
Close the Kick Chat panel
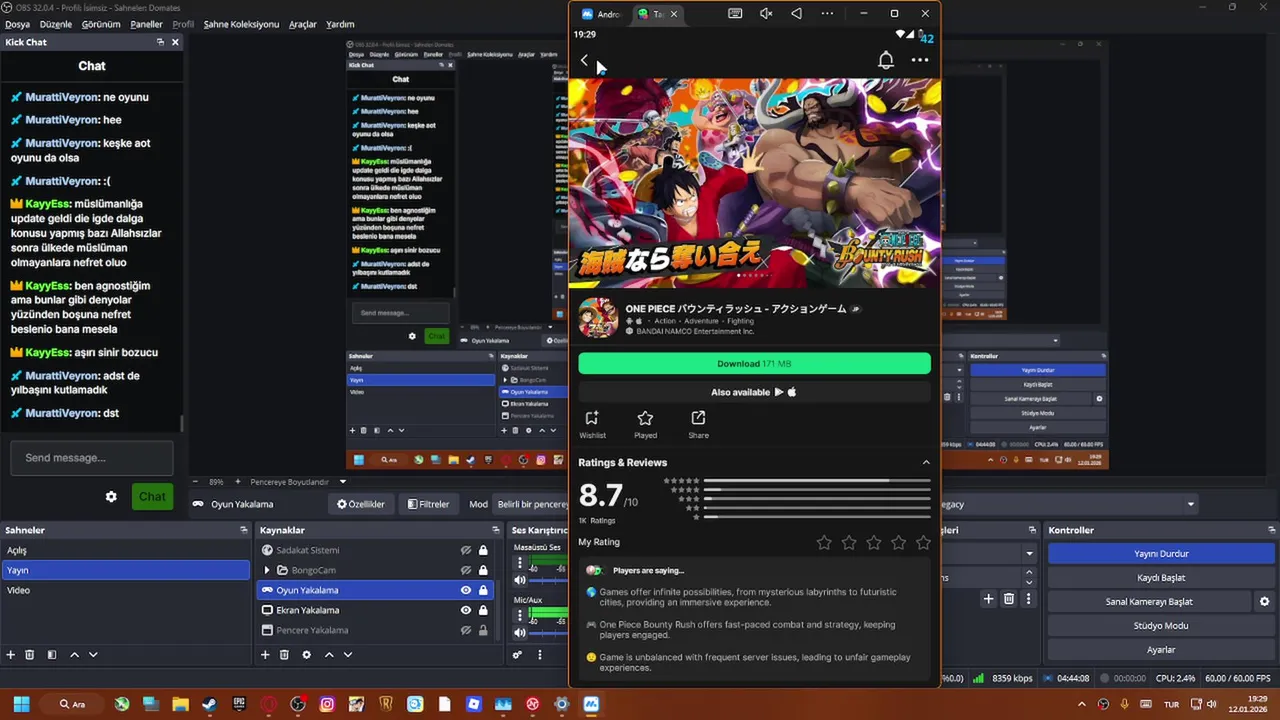point(175,42)
